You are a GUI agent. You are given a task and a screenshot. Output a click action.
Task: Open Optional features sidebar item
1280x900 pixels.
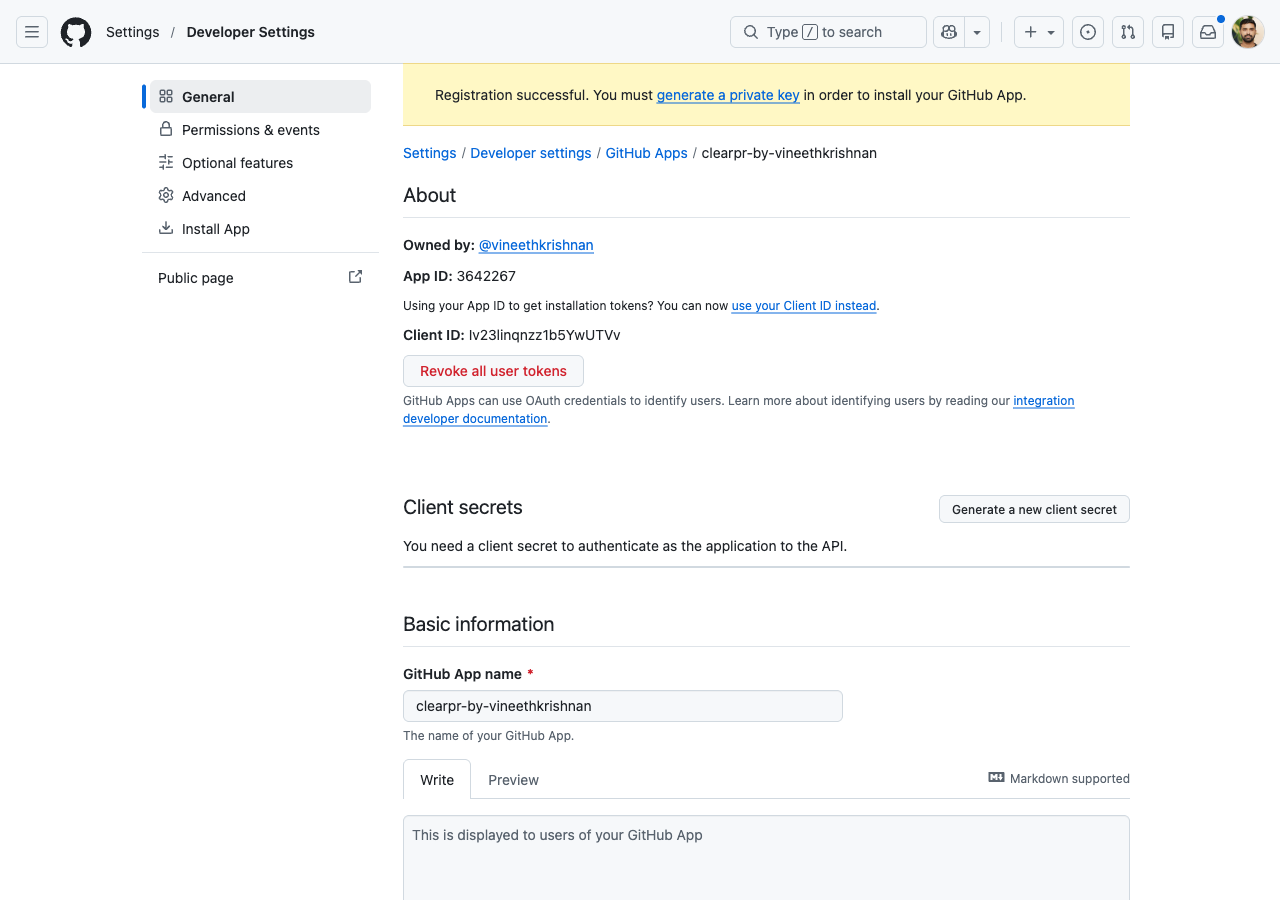pos(260,163)
